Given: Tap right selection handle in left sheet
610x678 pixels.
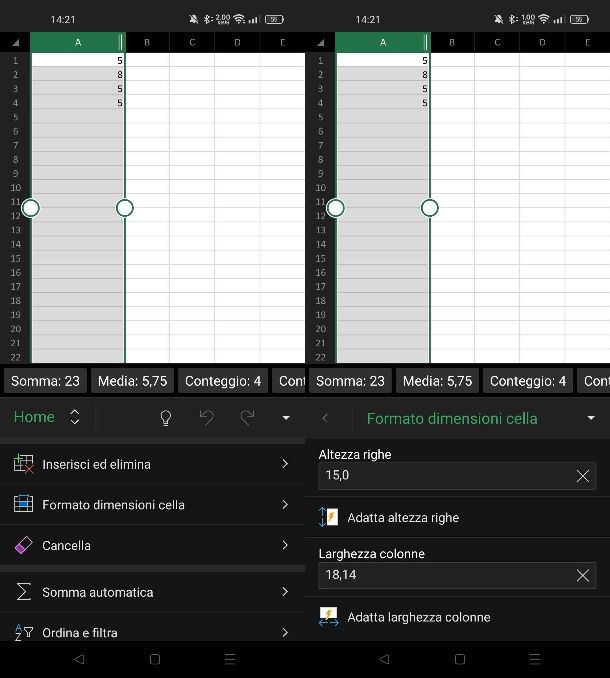Looking at the screenshot, I should (125, 208).
